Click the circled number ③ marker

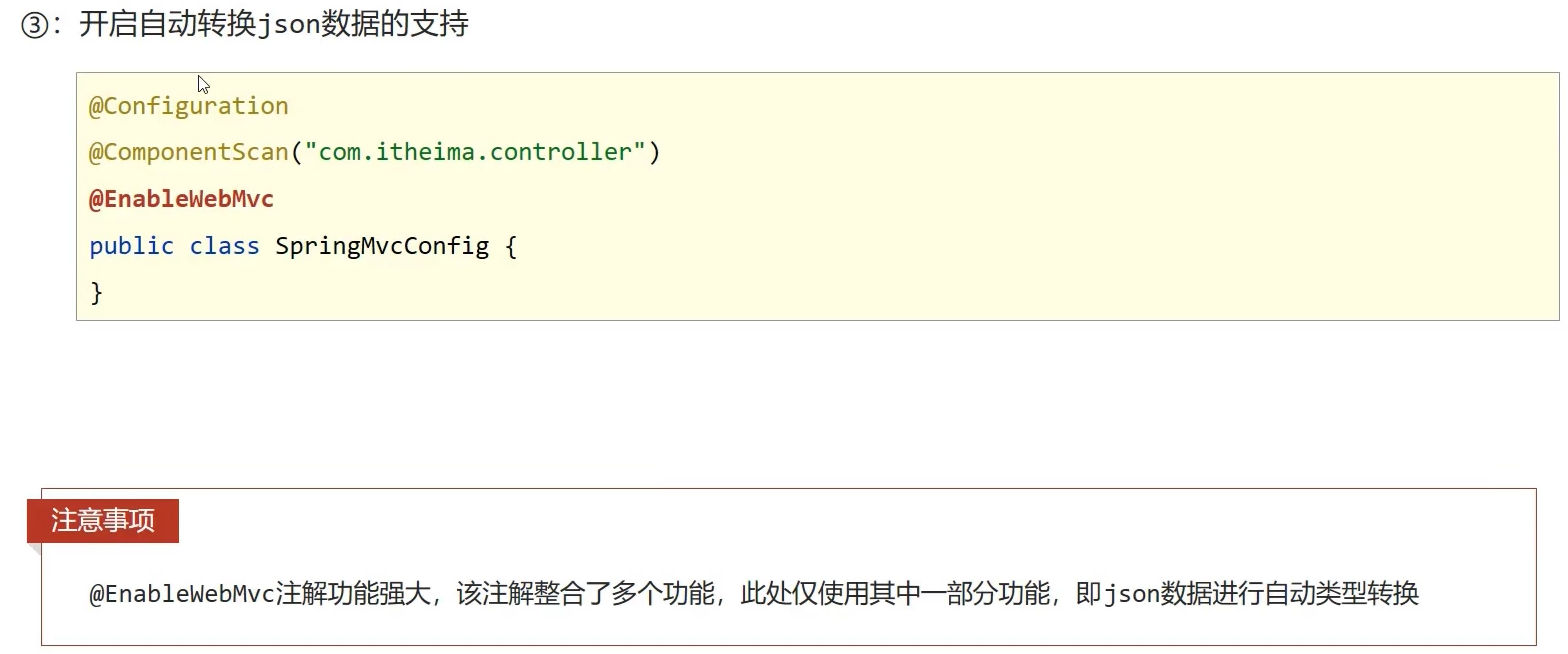click(x=34, y=26)
